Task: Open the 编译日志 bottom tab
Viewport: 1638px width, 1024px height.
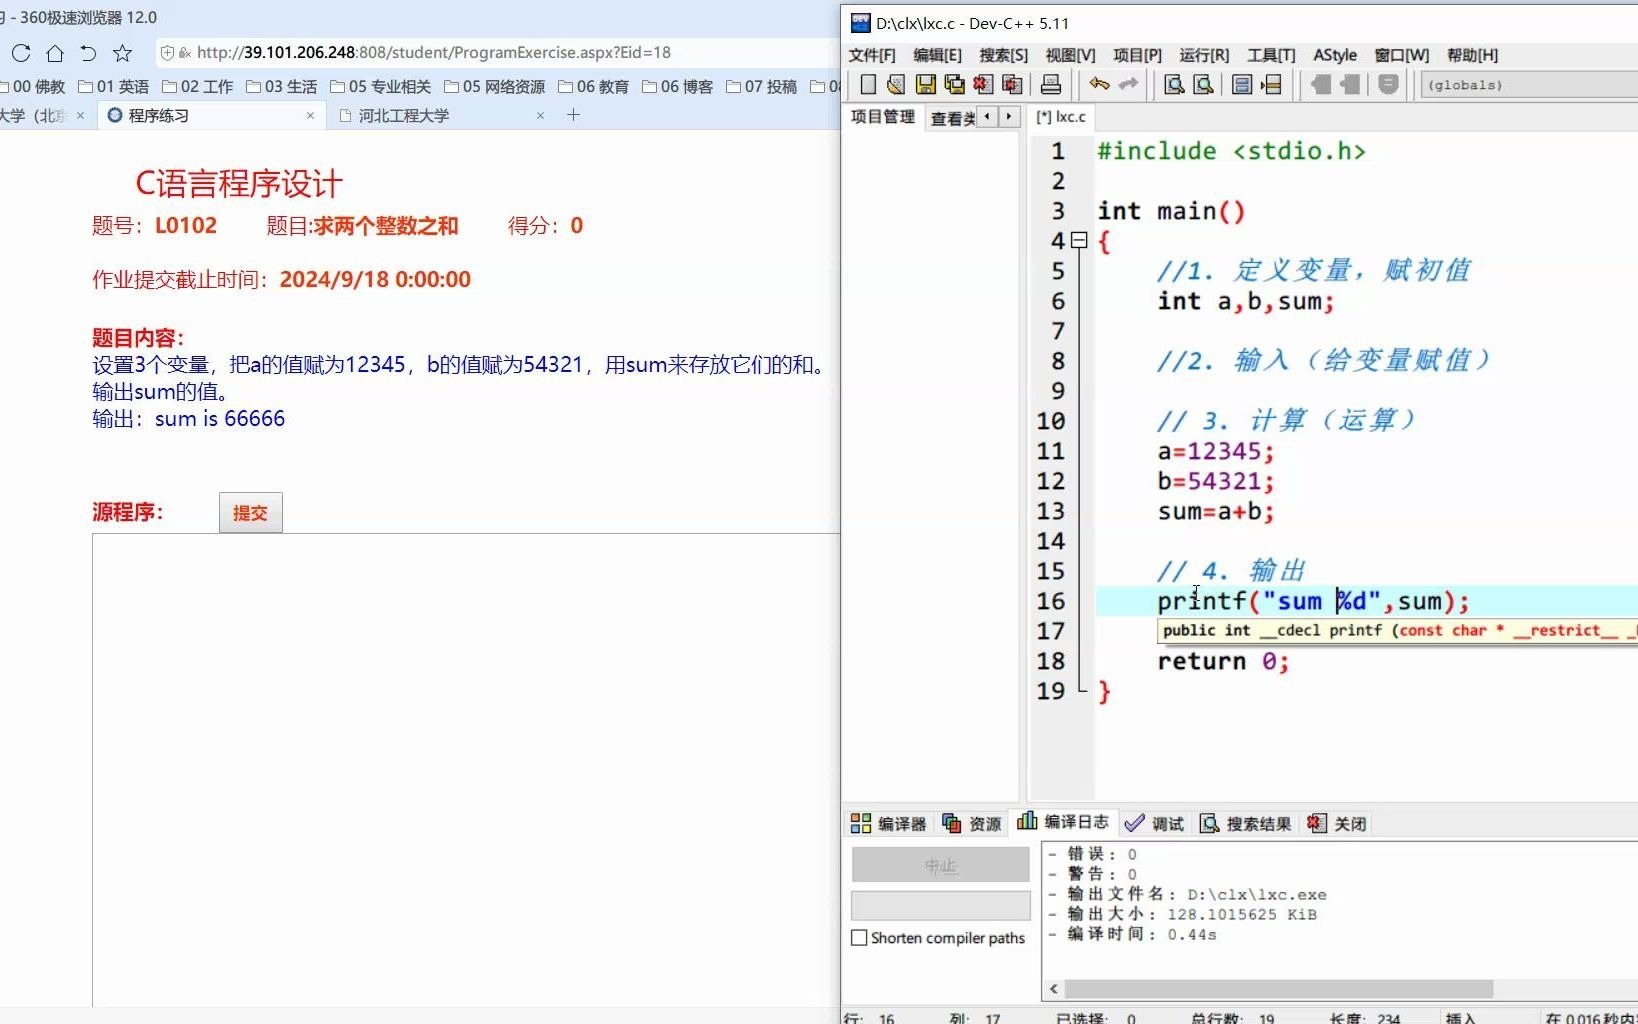Action: pyautogui.click(x=1063, y=822)
